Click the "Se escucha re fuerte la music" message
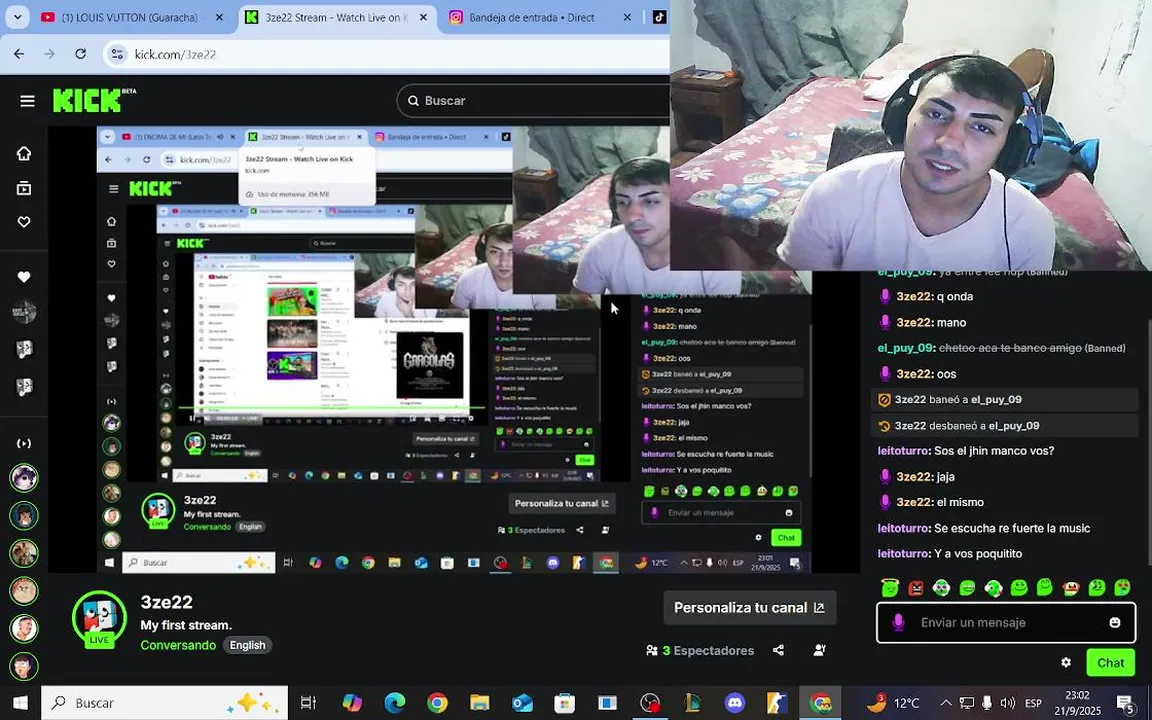 [x=1012, y=528]
